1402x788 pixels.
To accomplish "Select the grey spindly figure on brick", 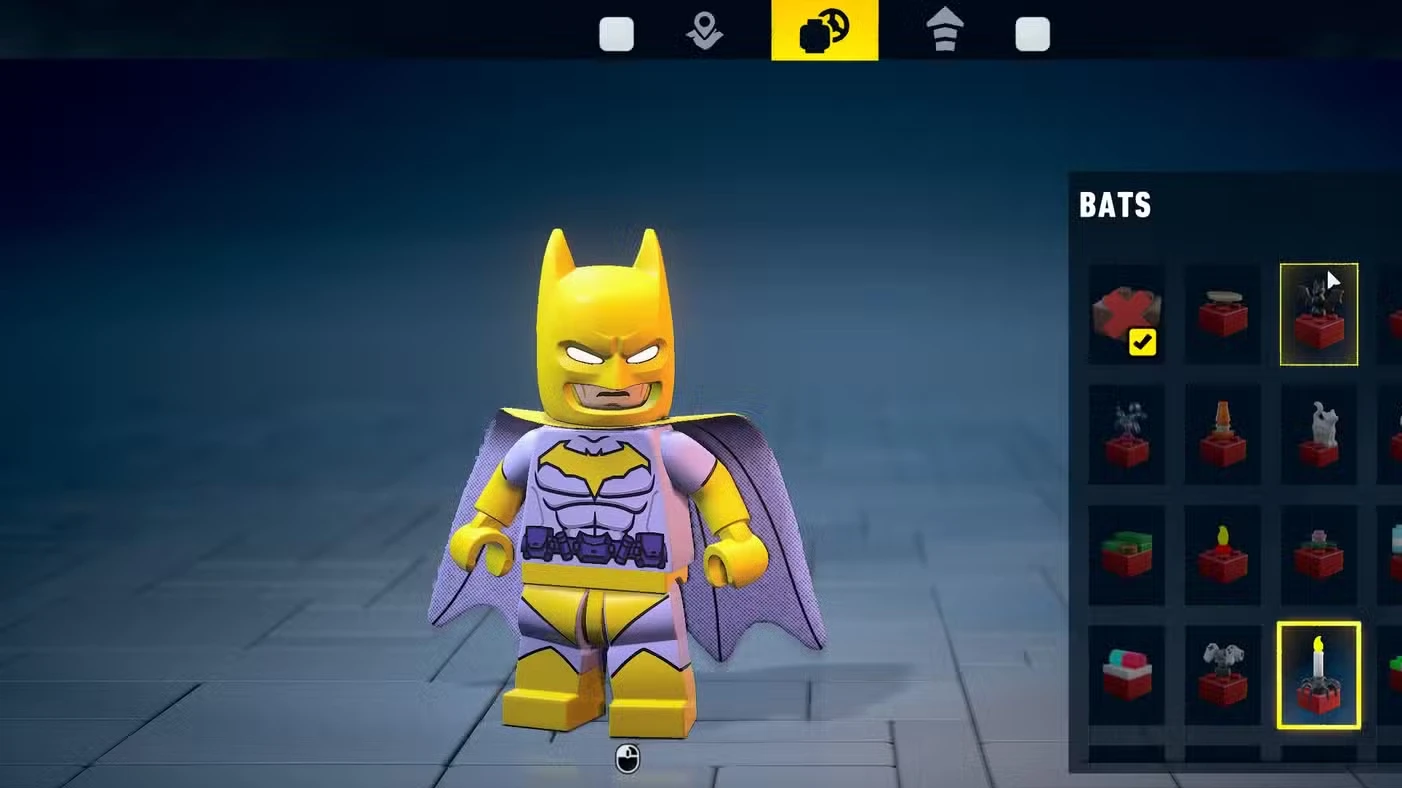I will click(1127, 435).
